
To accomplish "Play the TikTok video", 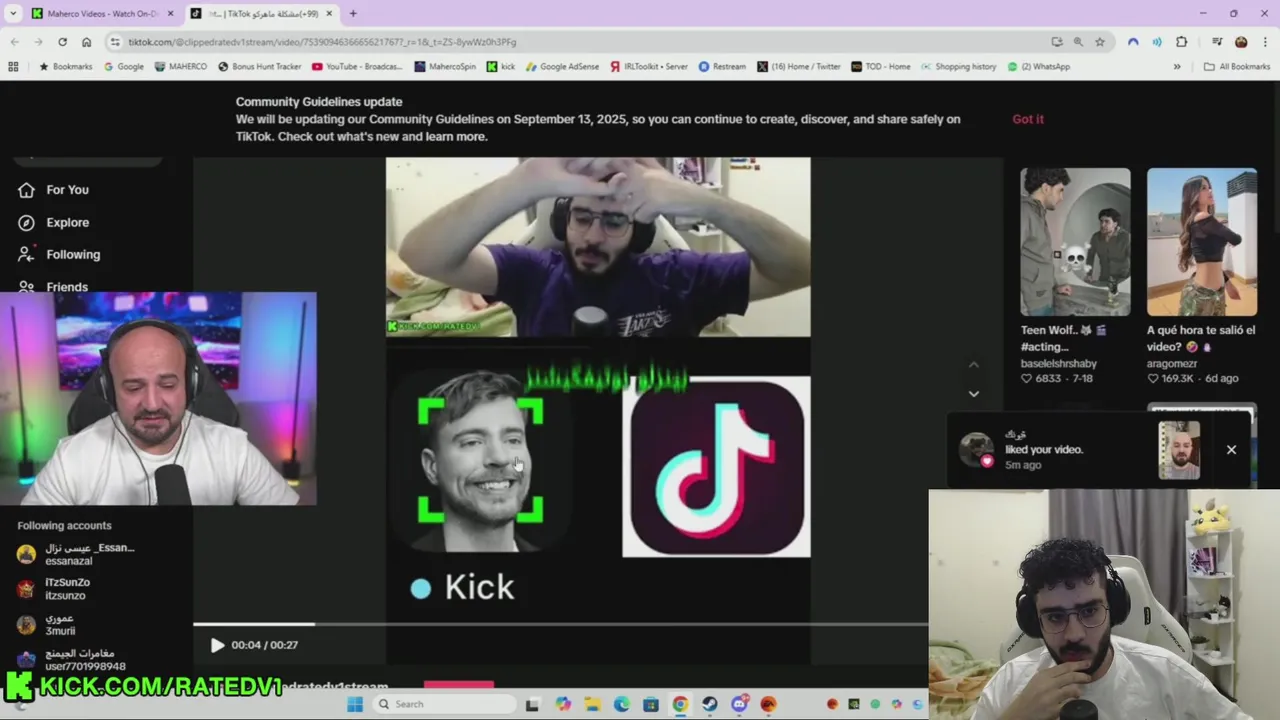I will 217,645.
